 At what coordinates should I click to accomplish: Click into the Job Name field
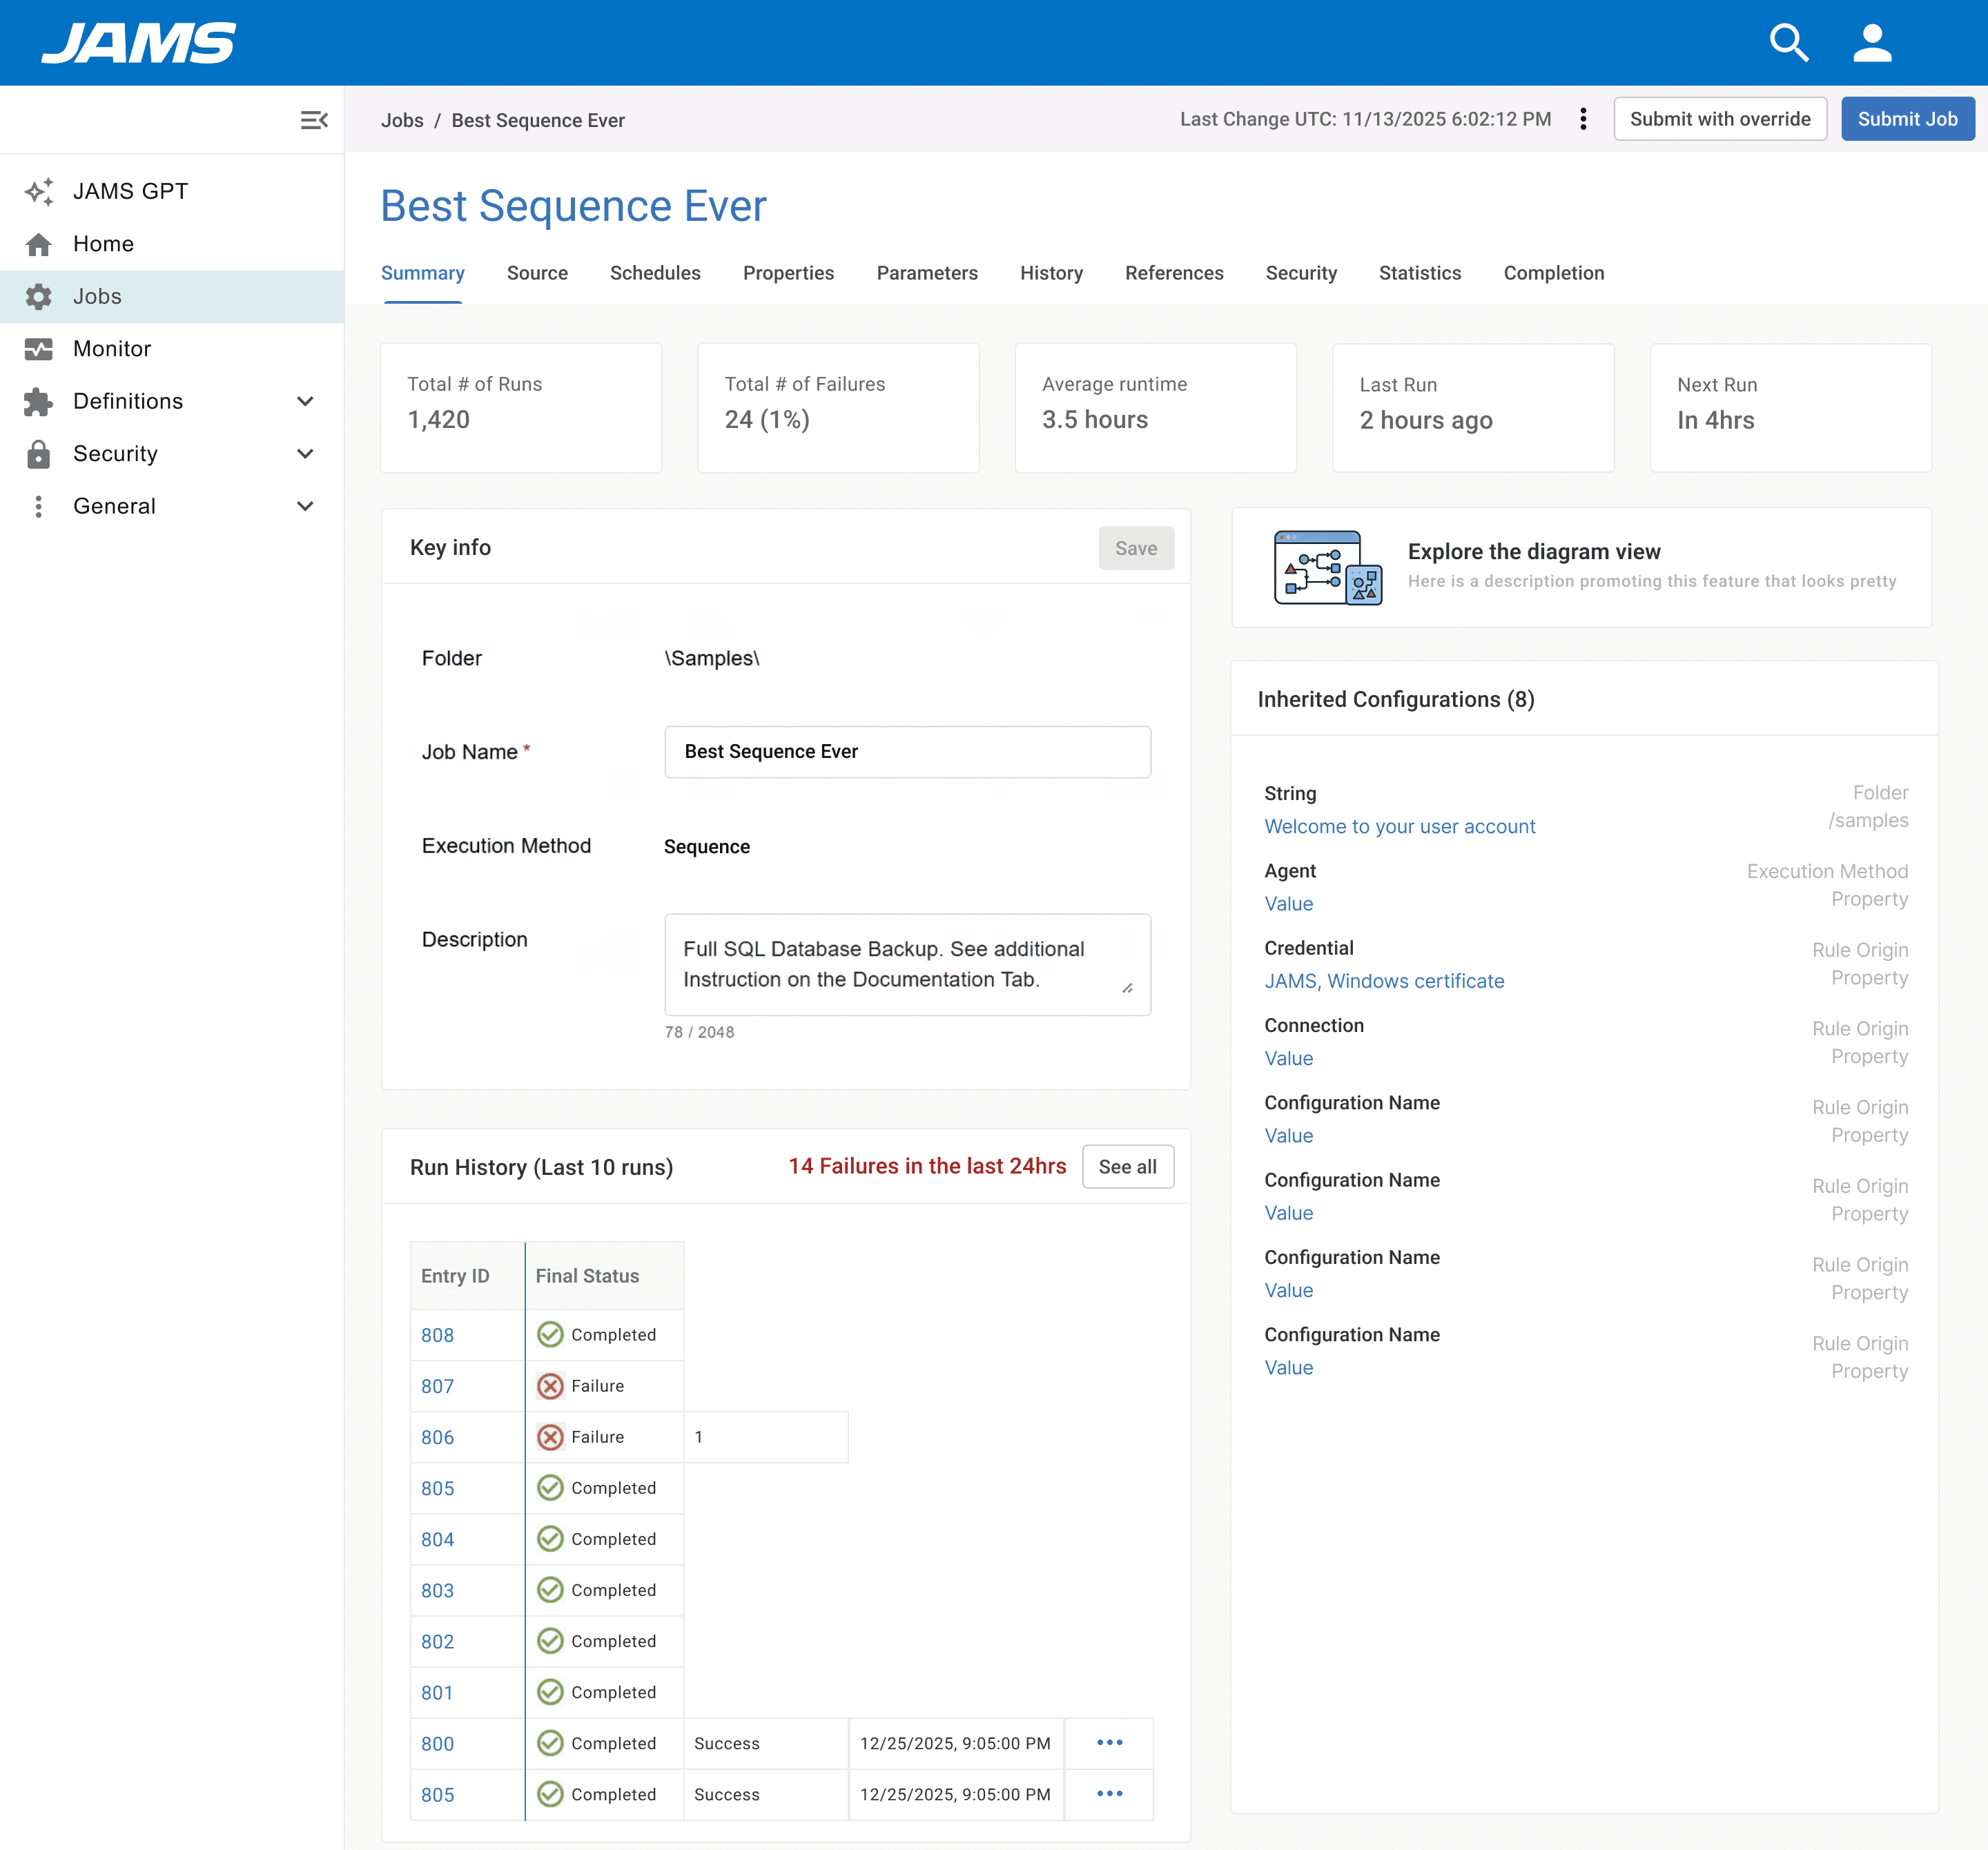[906, 752]
